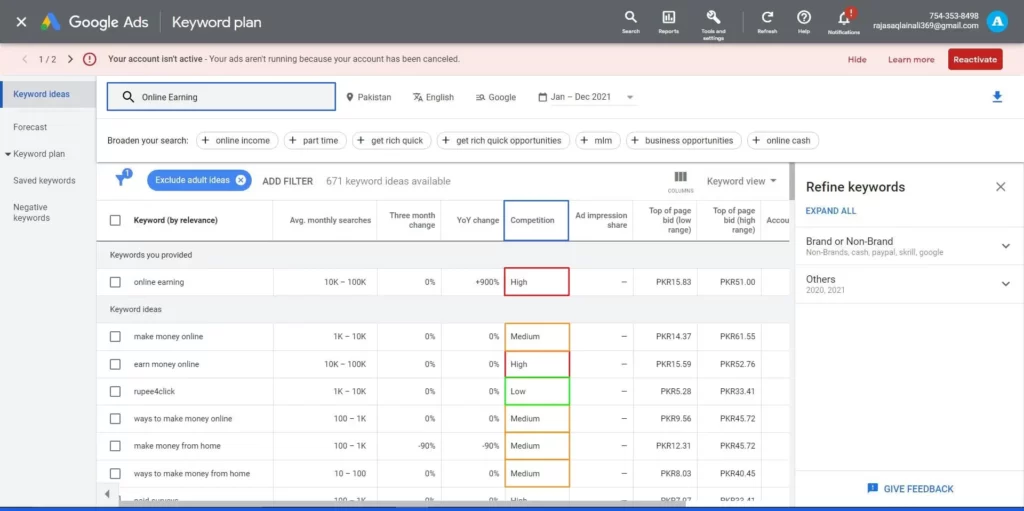The height and width of the screenshot is (511, 1024).
Task: Open the account avatar menu
Action: click(997, 22)
